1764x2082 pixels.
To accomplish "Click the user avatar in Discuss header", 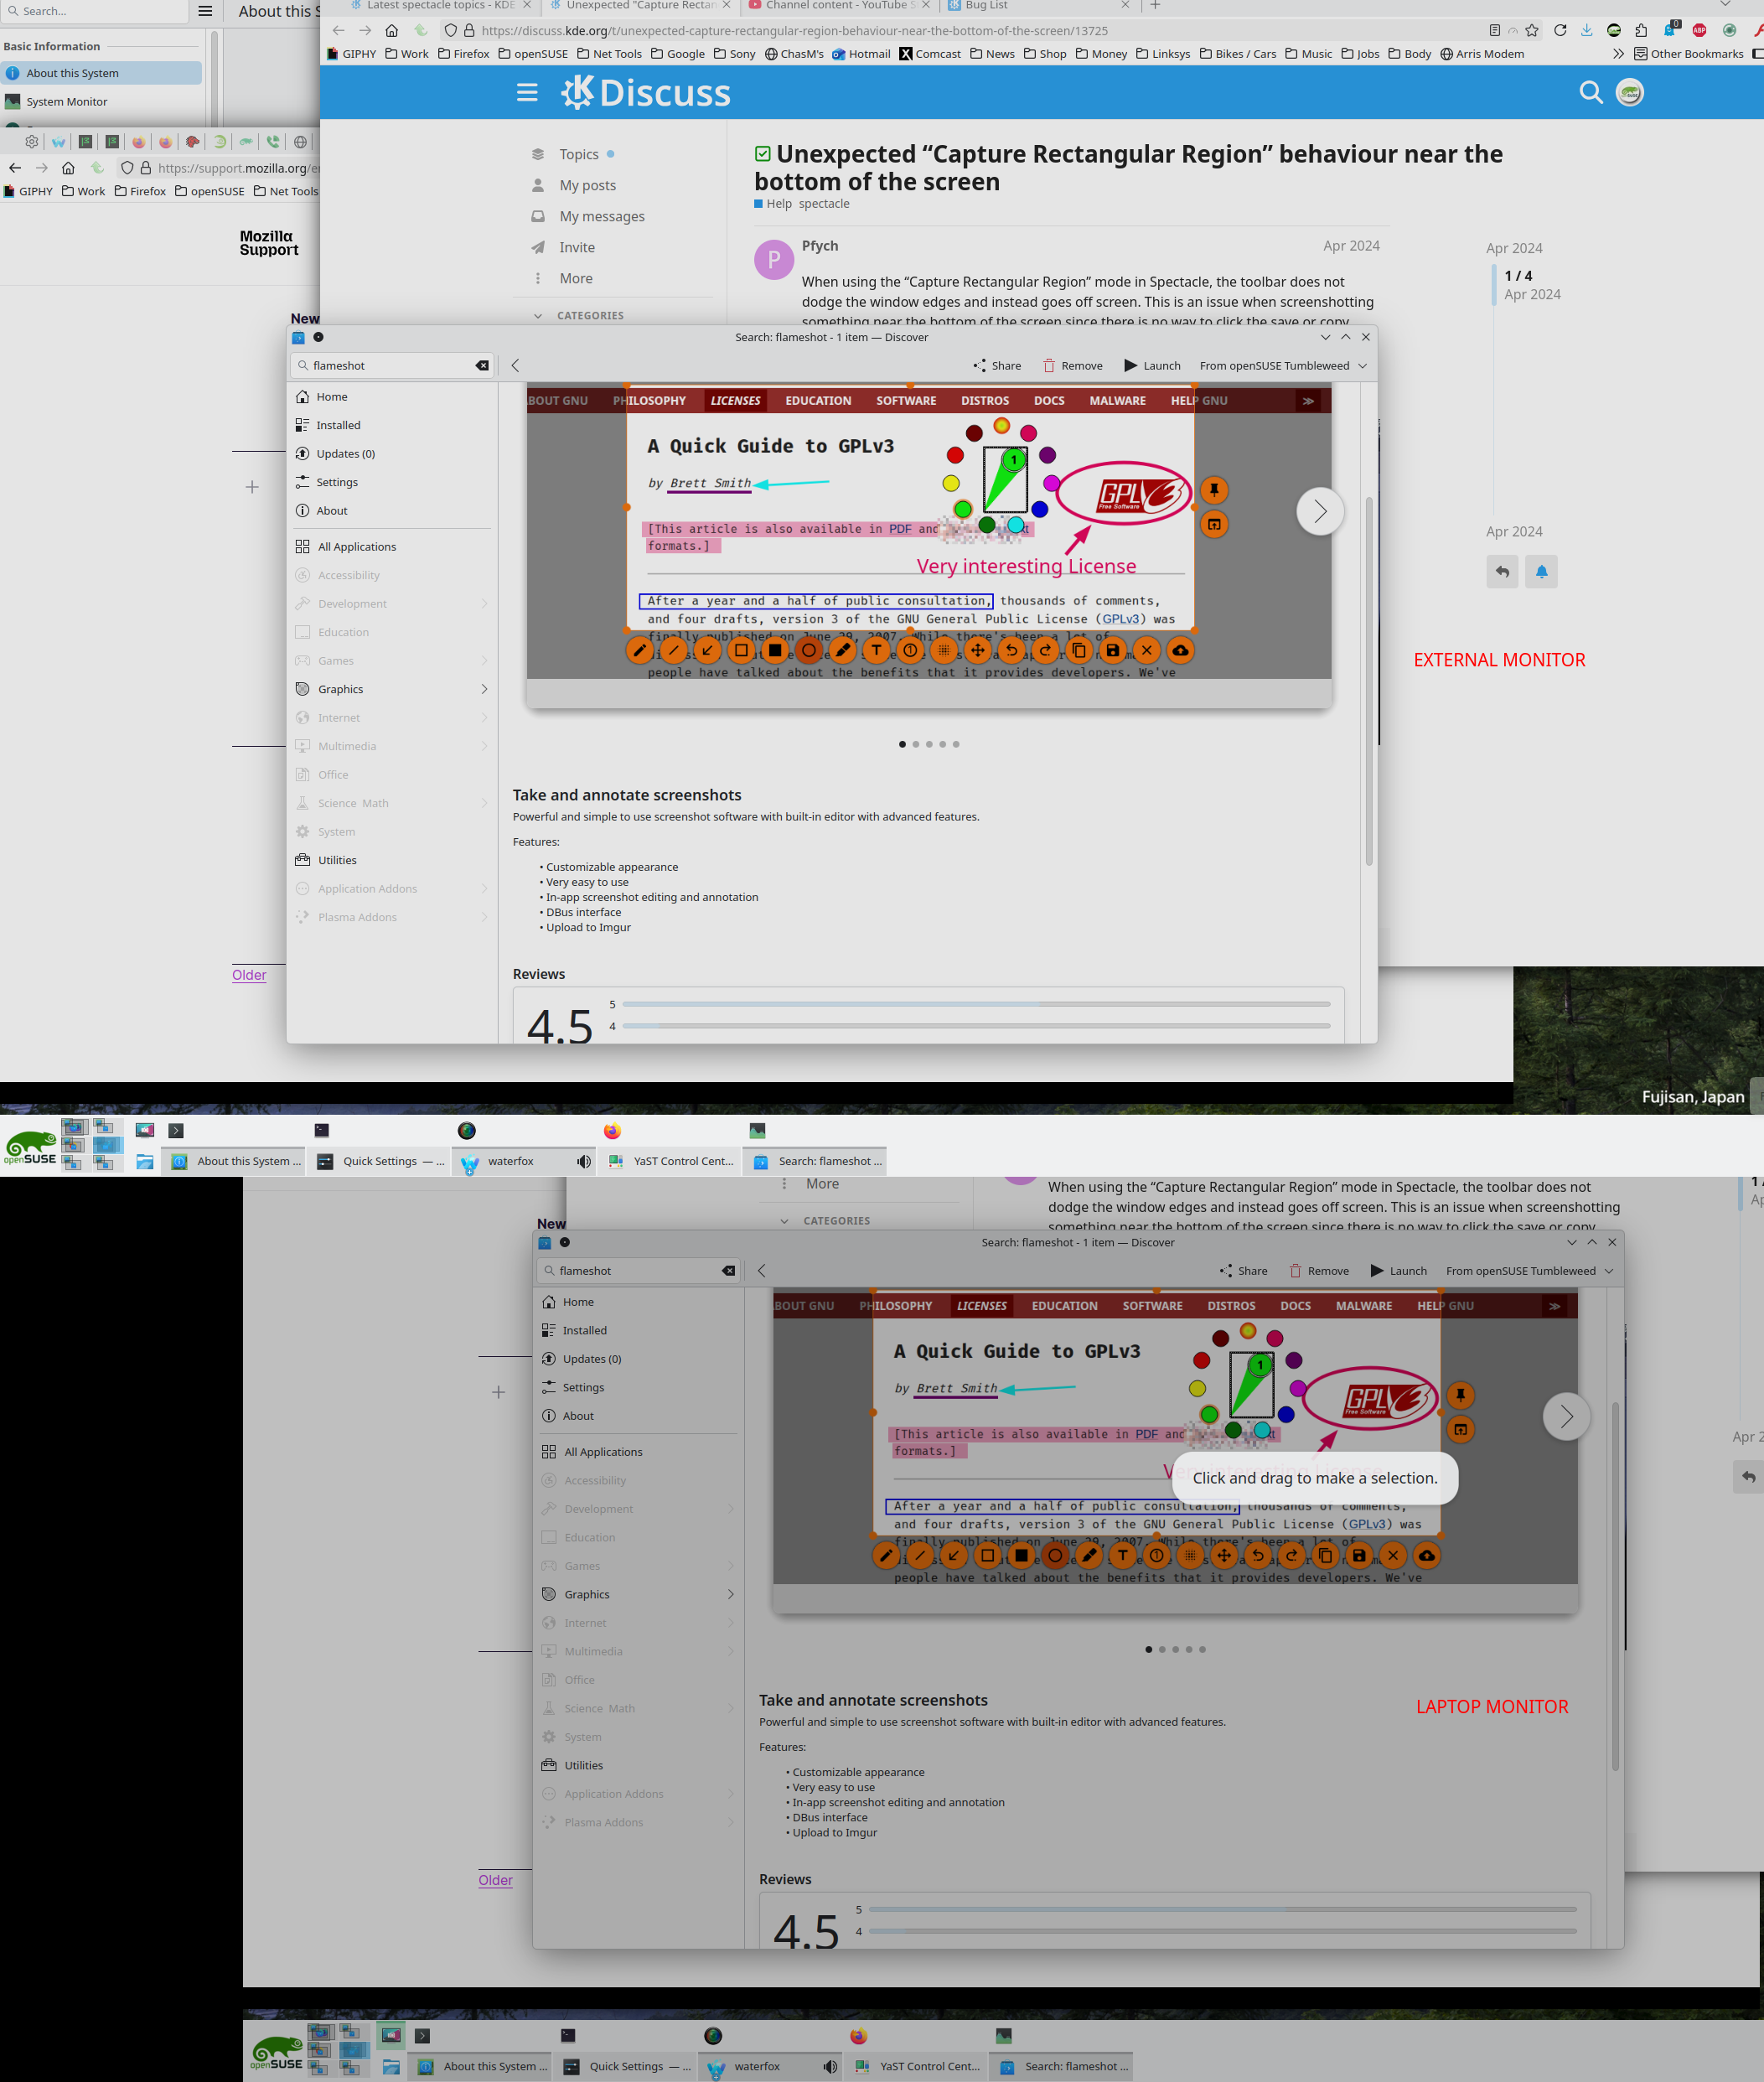I will [x=1630, y=93].
